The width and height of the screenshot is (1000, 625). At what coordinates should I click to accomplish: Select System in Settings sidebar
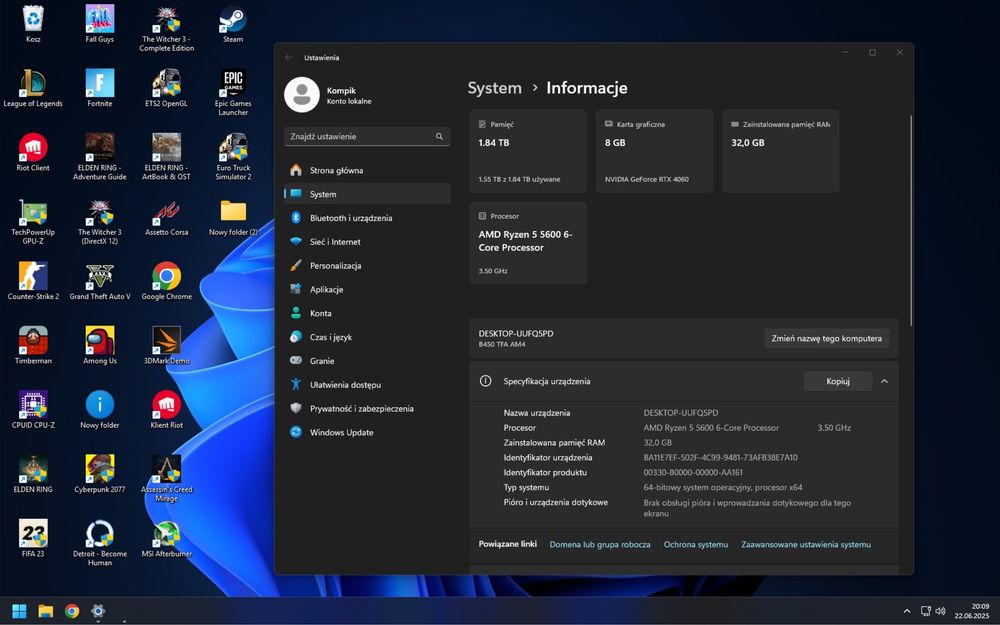pyautogui.click(x=367, y=194)
